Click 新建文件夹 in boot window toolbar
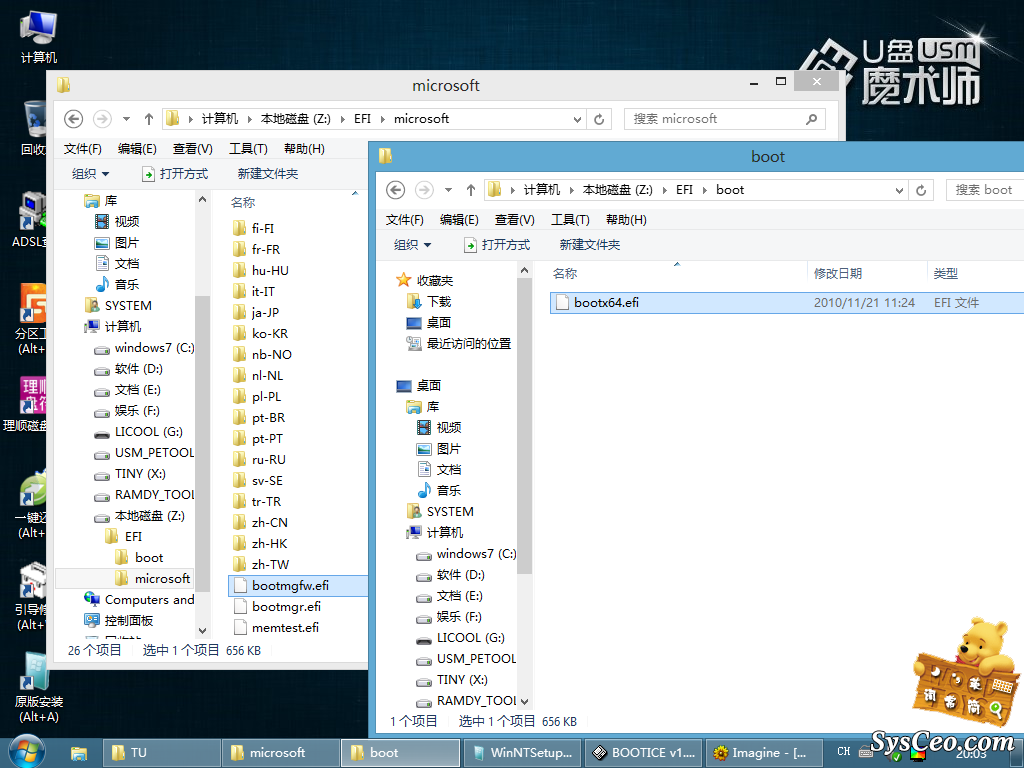This screenshot has height=768, width=1024. coord(590,245)
